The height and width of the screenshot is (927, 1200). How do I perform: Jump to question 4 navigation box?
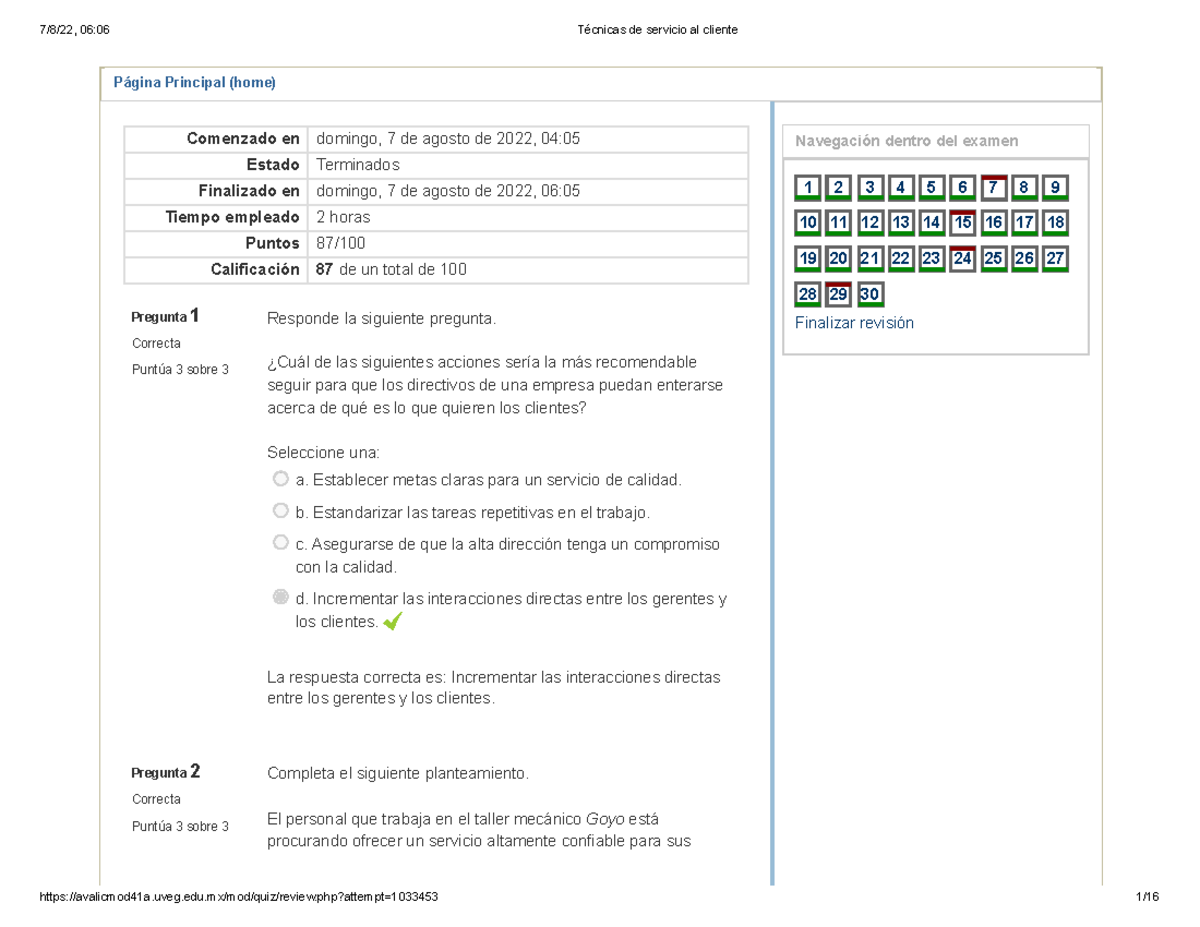click(901, 187)
